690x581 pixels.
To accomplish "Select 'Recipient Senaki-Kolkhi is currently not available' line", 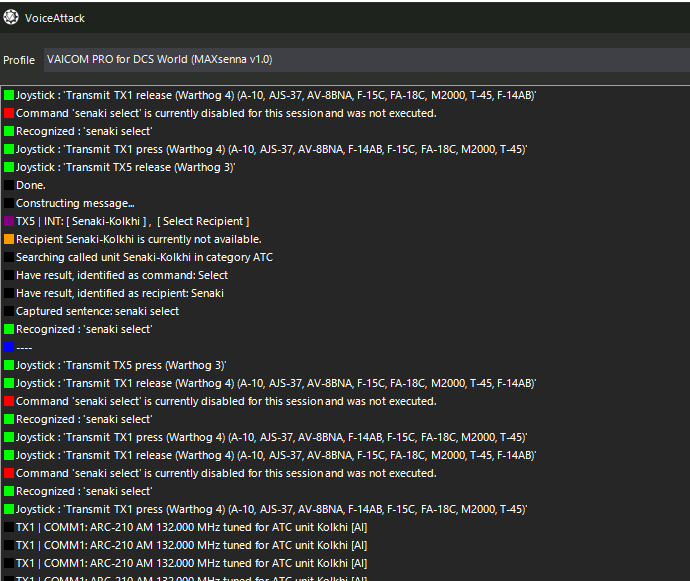I will click(x=138, y=239).
